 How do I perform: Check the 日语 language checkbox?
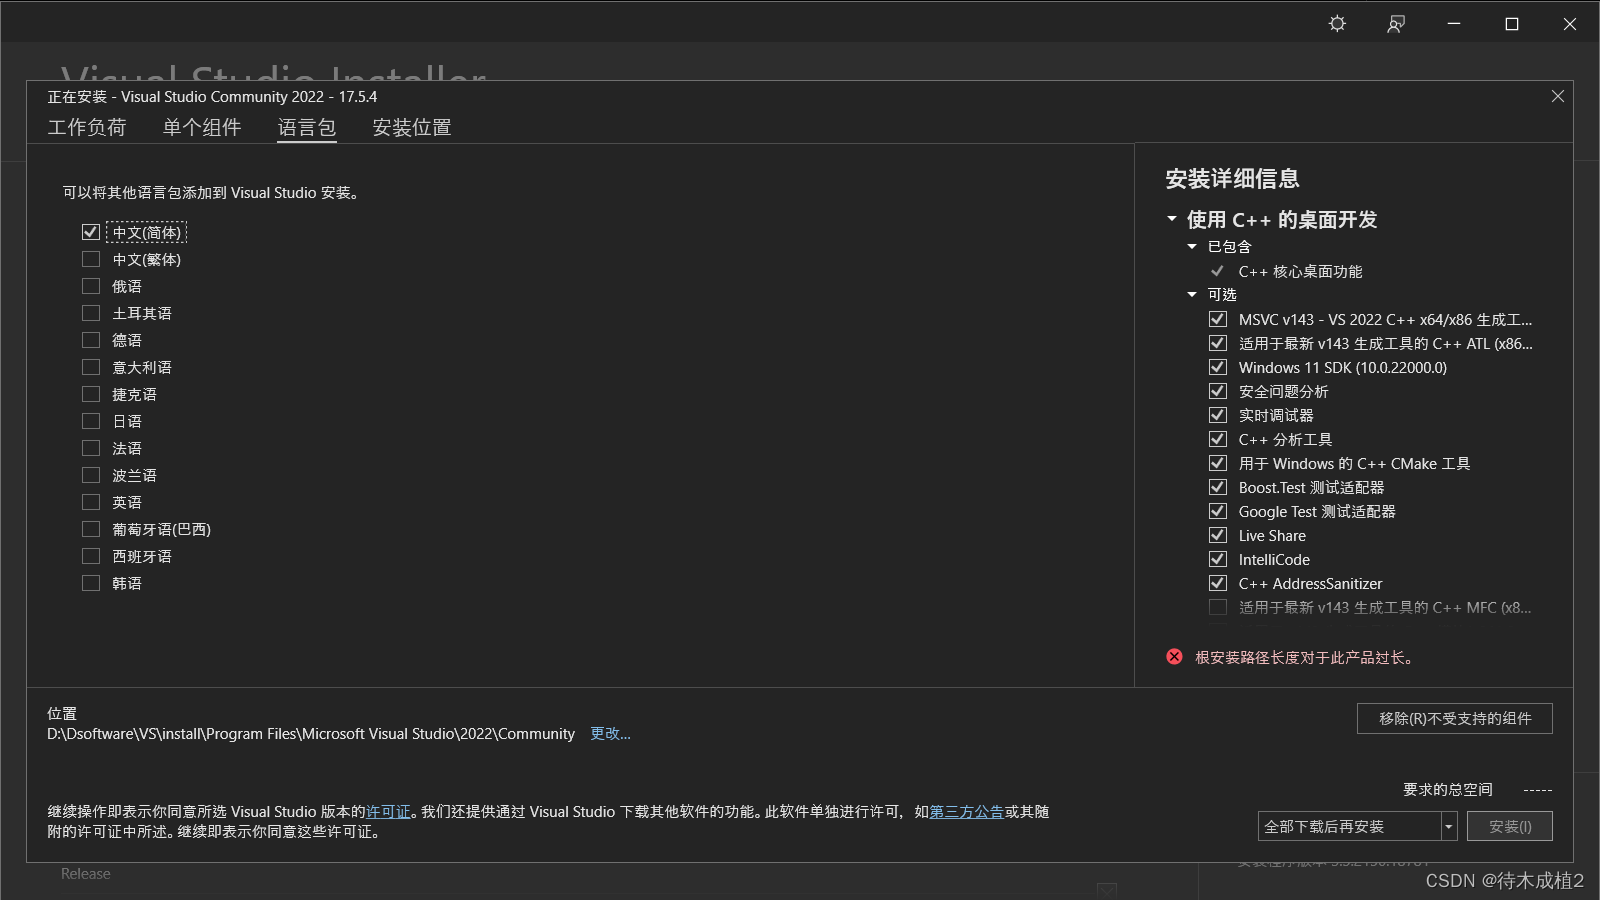point(91,421)
